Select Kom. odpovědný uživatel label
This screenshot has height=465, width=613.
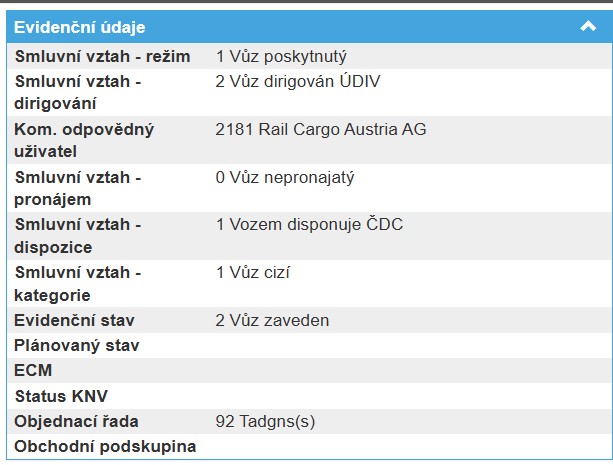click(84, 140)
